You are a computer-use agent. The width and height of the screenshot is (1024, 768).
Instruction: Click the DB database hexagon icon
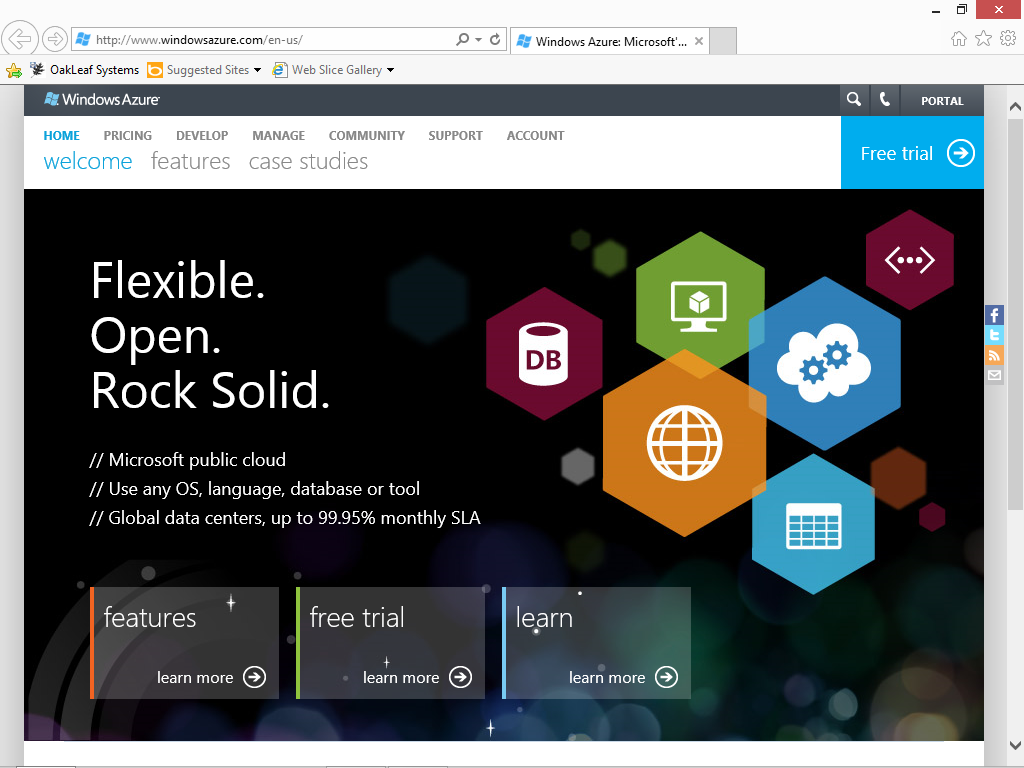coord(543,354)
